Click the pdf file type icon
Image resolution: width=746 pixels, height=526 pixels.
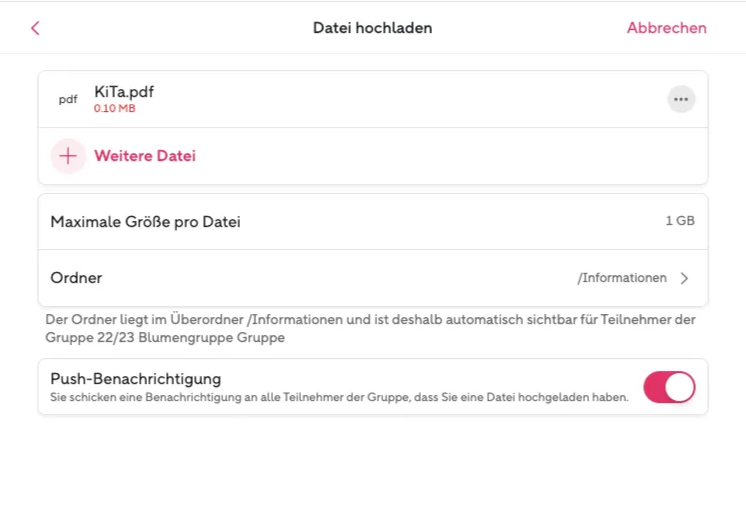68,99
